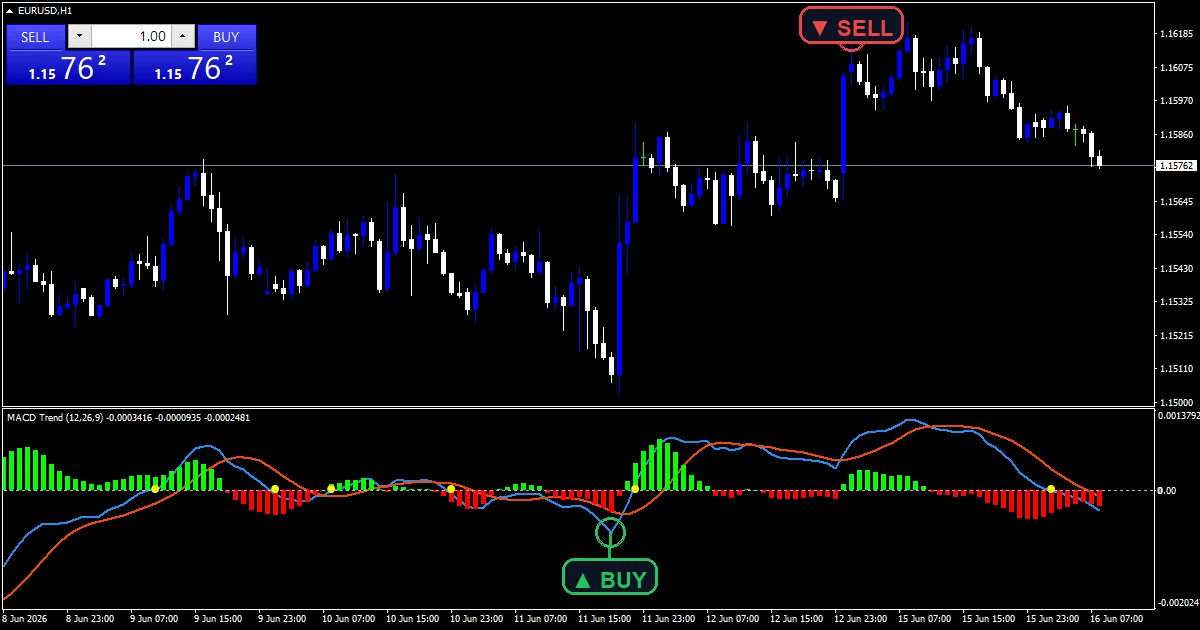Click the 15 Jun 23:00 time label
Screen dimensions: 1200x630
click(x=1052, y=619)
